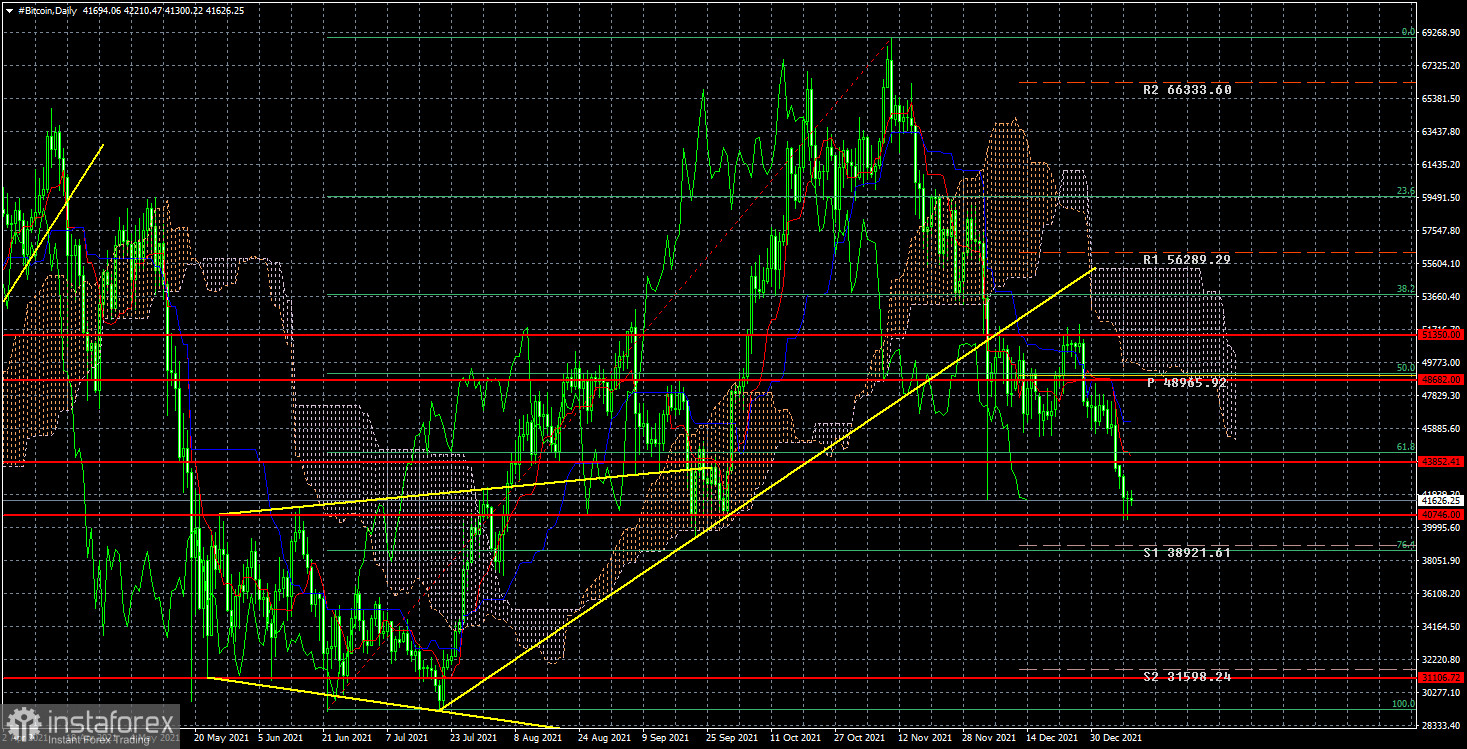Click the 9 Sep 2021 date label
The image size is (1467, 749).
(x=666, y=737)
